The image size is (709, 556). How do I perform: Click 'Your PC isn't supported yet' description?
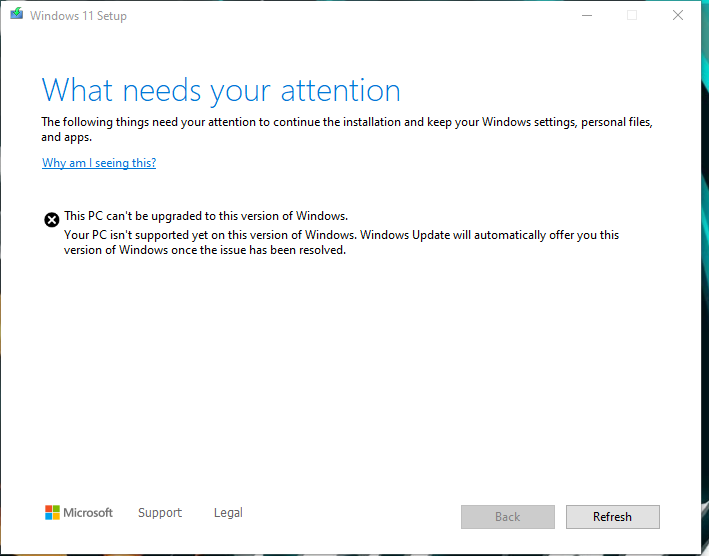coord(341,242)
